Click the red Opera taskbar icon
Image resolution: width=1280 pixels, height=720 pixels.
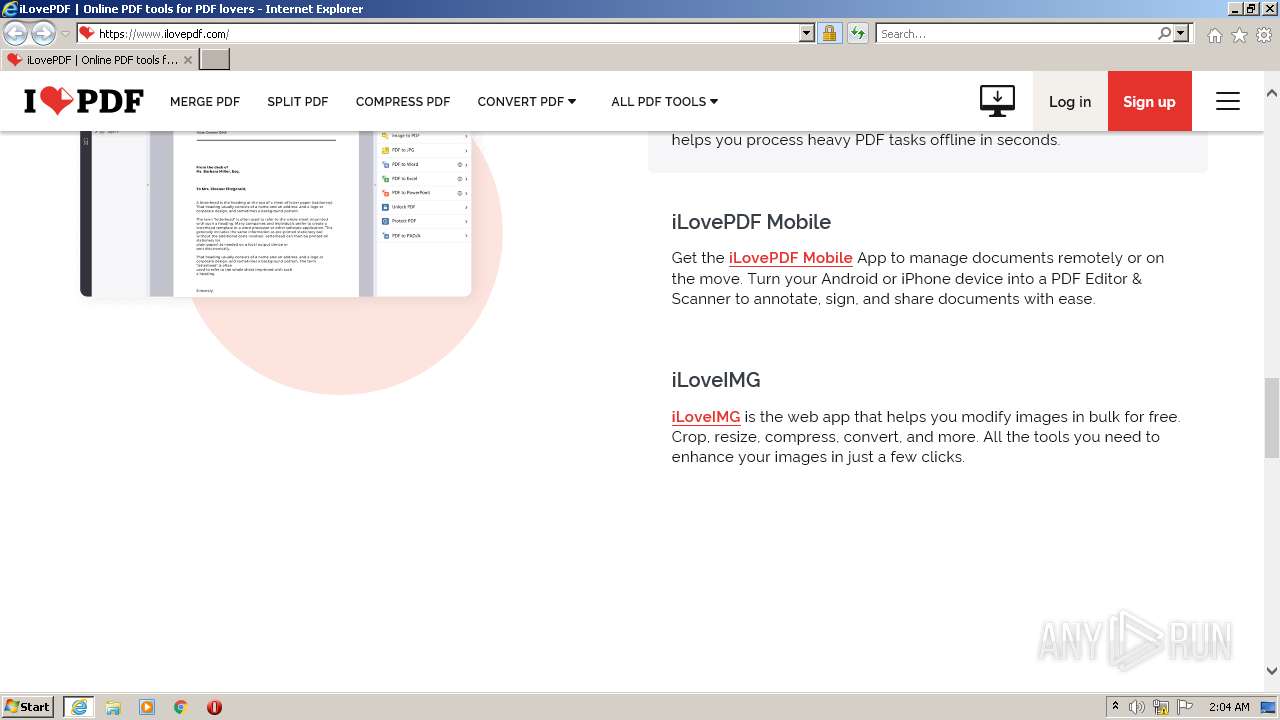214,707
